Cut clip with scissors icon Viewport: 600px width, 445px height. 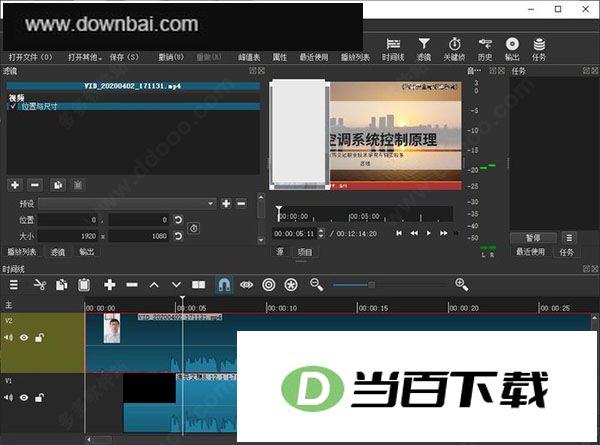click(39, 285)
